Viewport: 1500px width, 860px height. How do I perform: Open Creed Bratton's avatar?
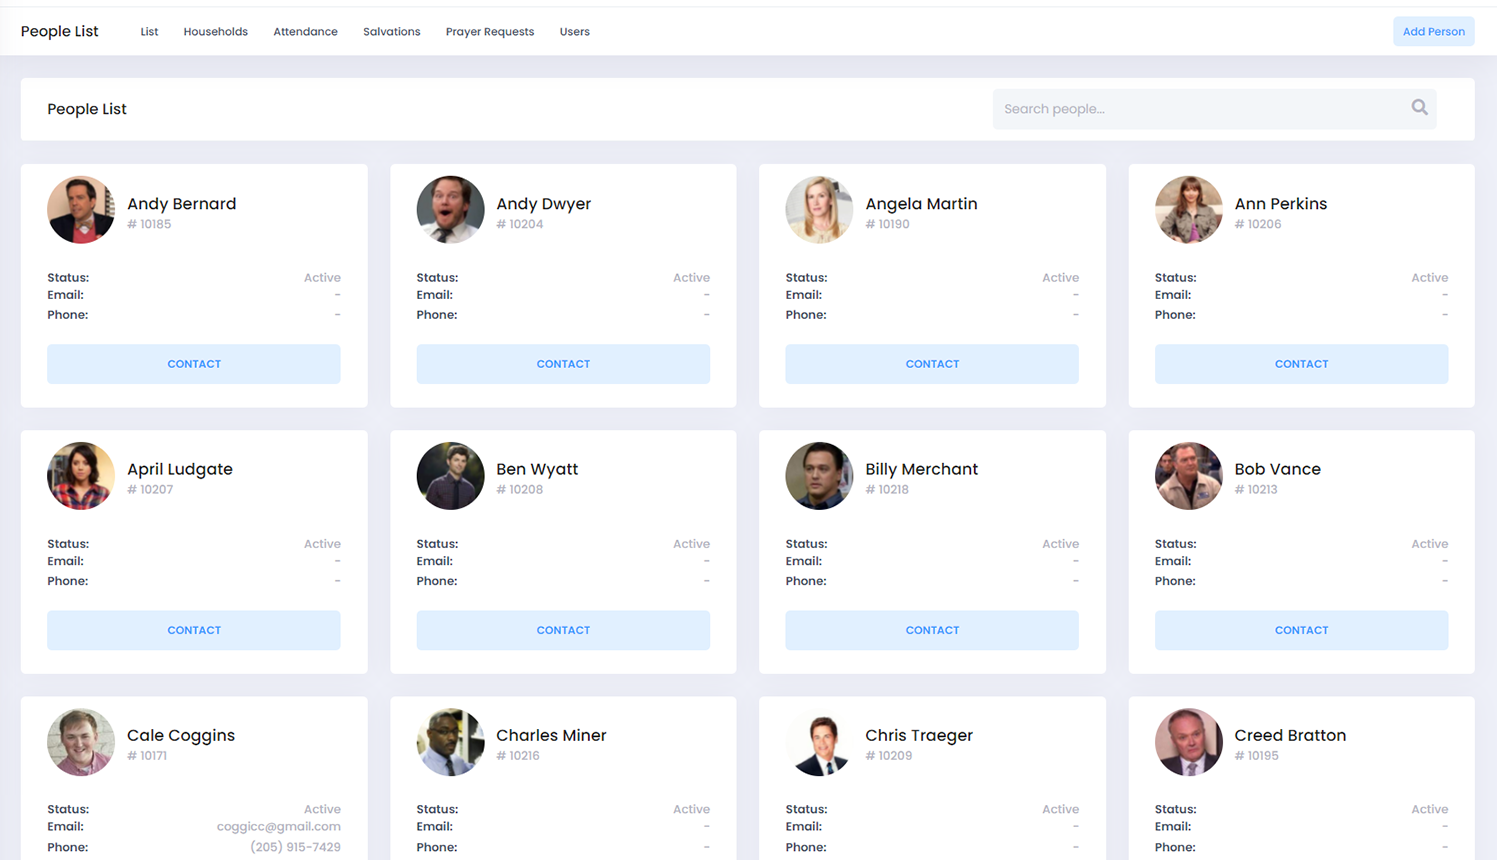(1188, 742)
